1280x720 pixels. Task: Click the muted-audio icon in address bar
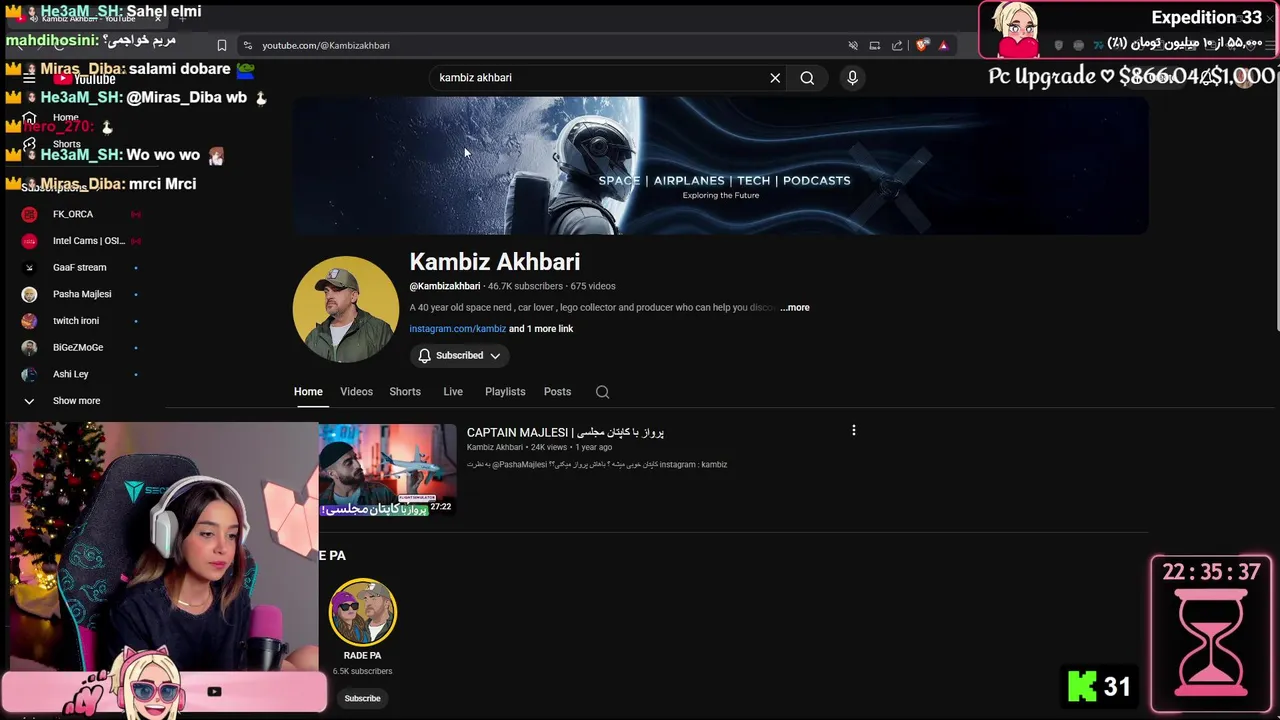click(853, 45)
